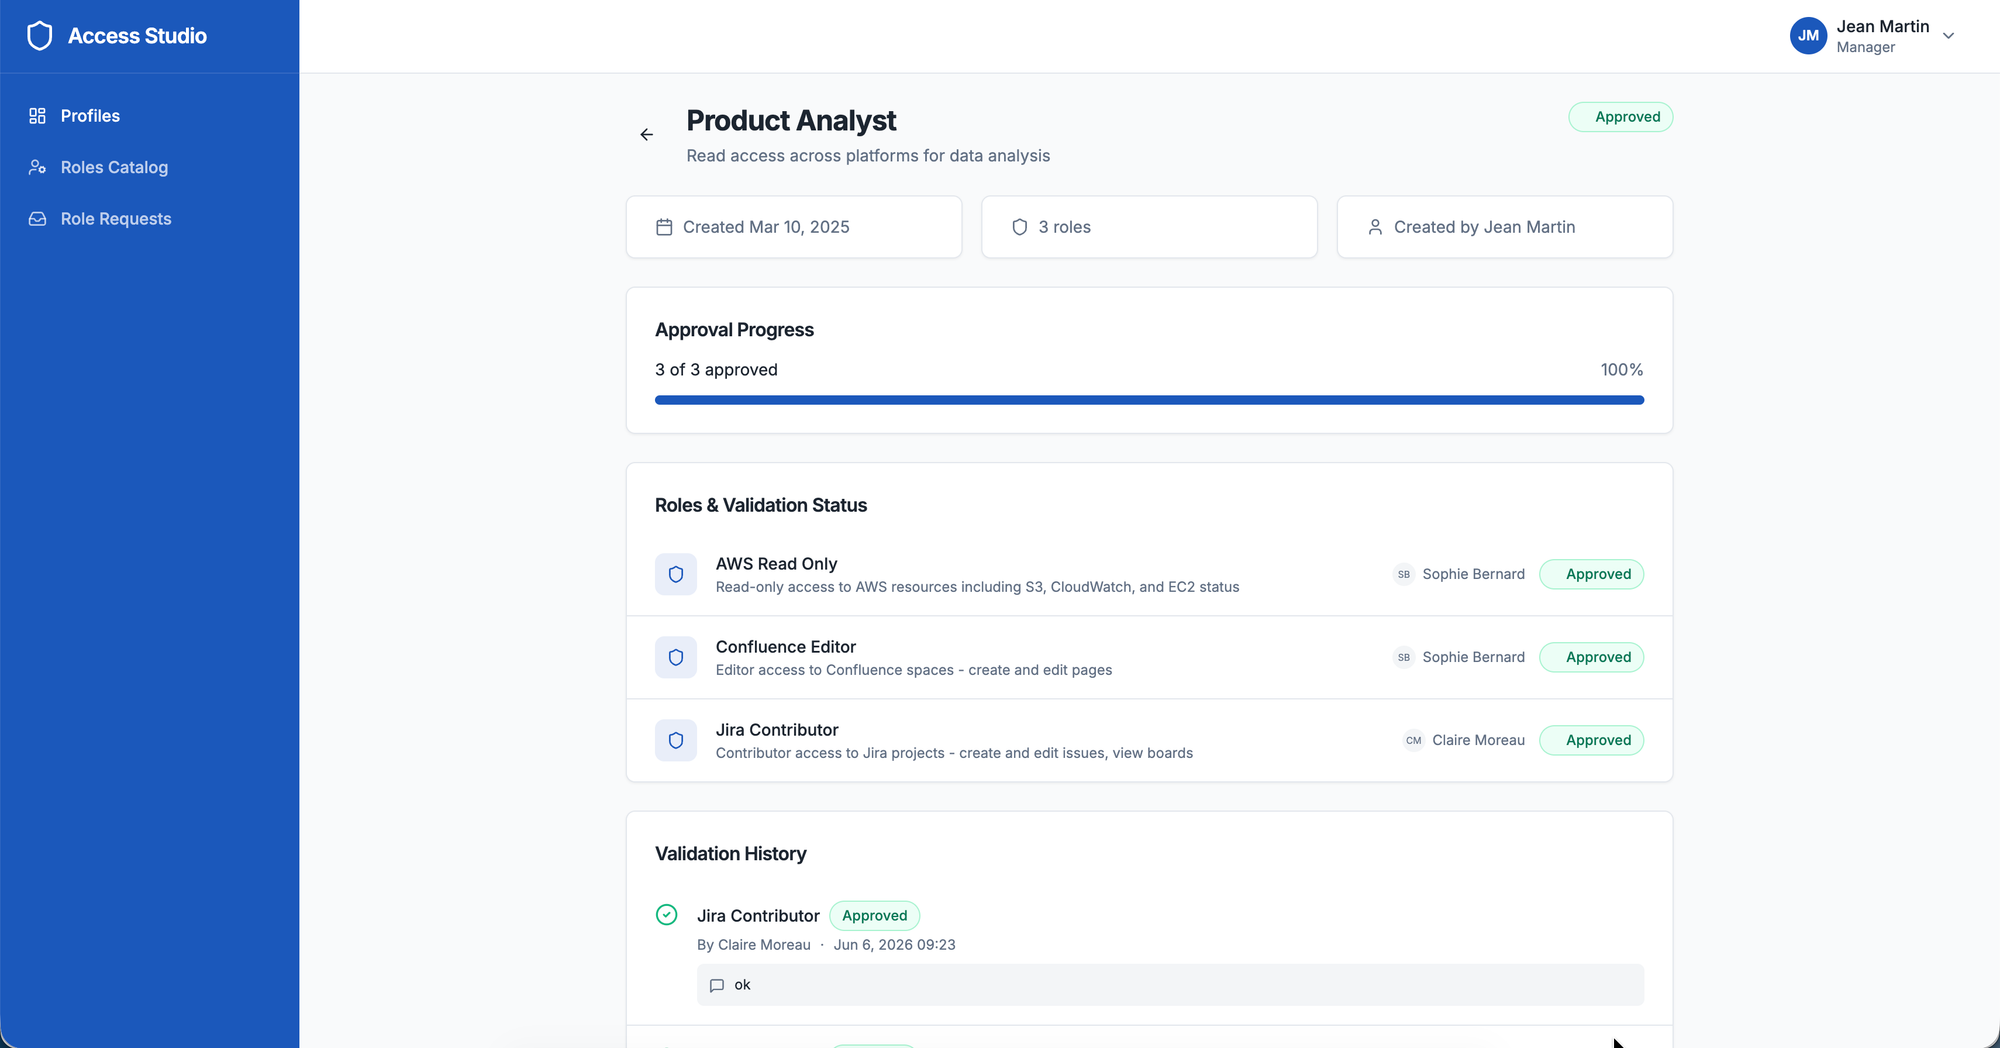Click 'By Claire Moreau' in history entry
This screenshot has width=2000, height=1048.
[754, 945]
